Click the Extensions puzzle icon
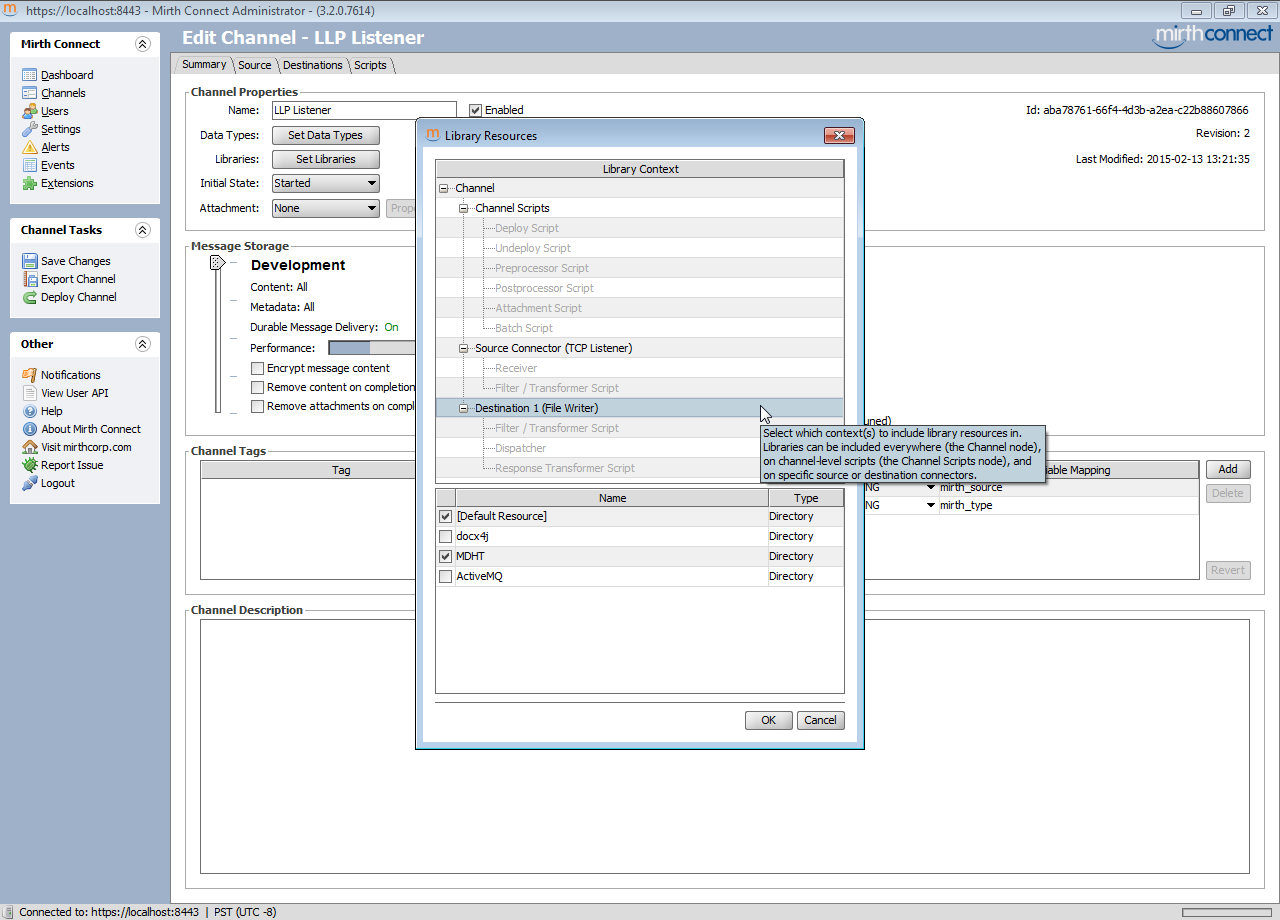 (30, 183)
